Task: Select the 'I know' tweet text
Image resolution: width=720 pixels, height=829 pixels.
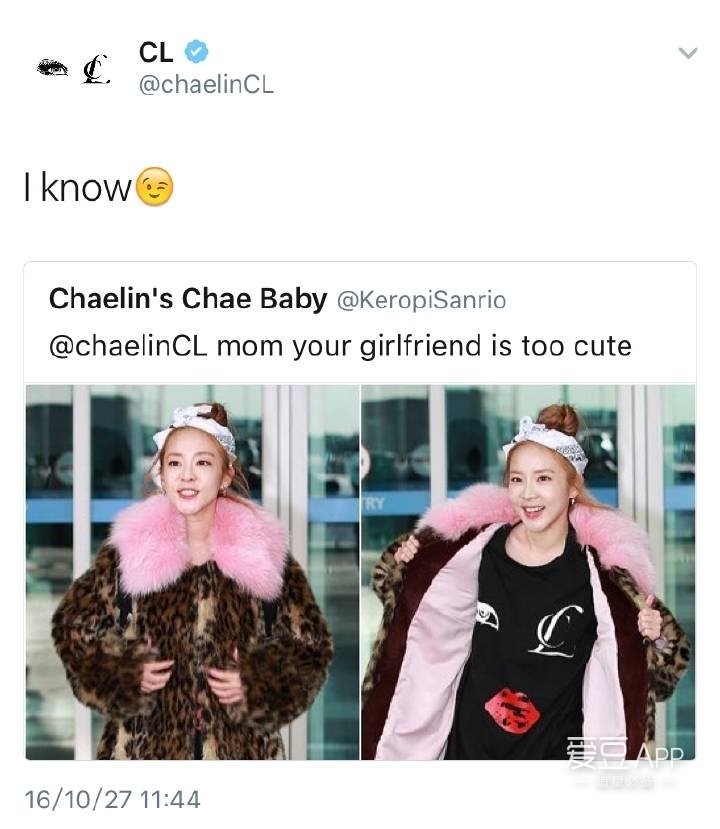Action: [x=77, y=187]
